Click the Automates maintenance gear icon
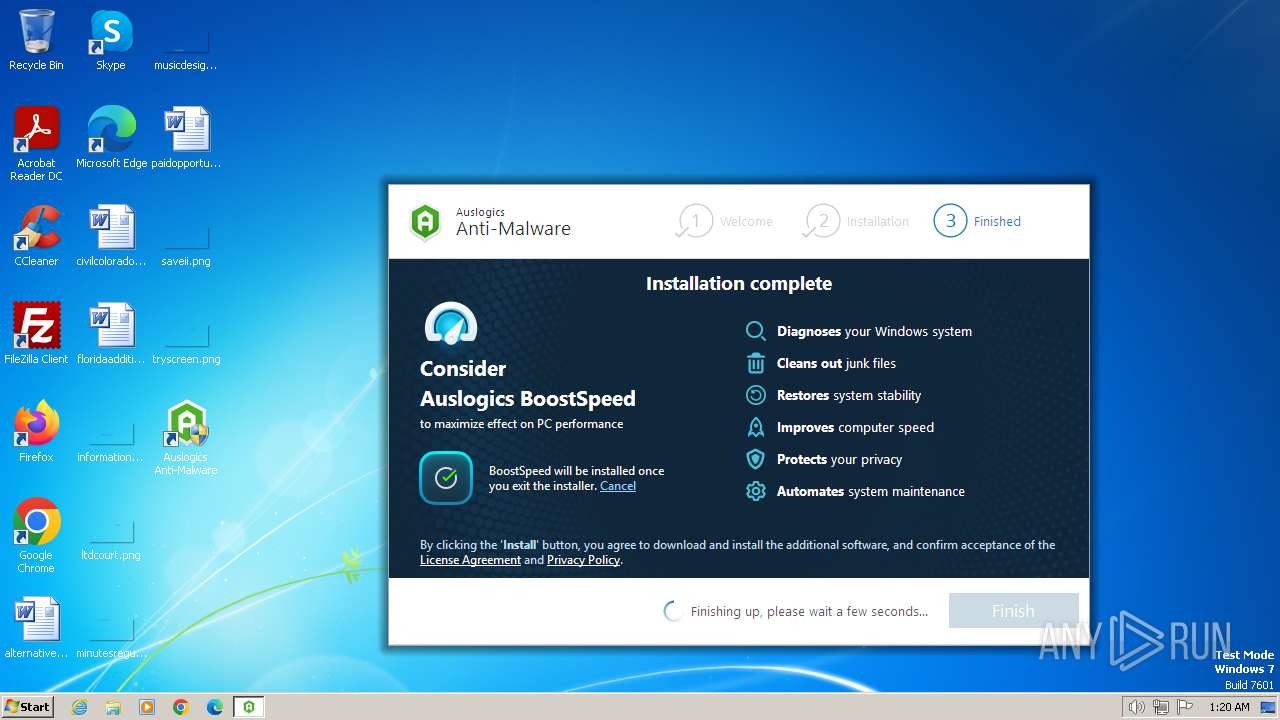The height and width of the screenshot is (720, 1280). coord(756,491)
